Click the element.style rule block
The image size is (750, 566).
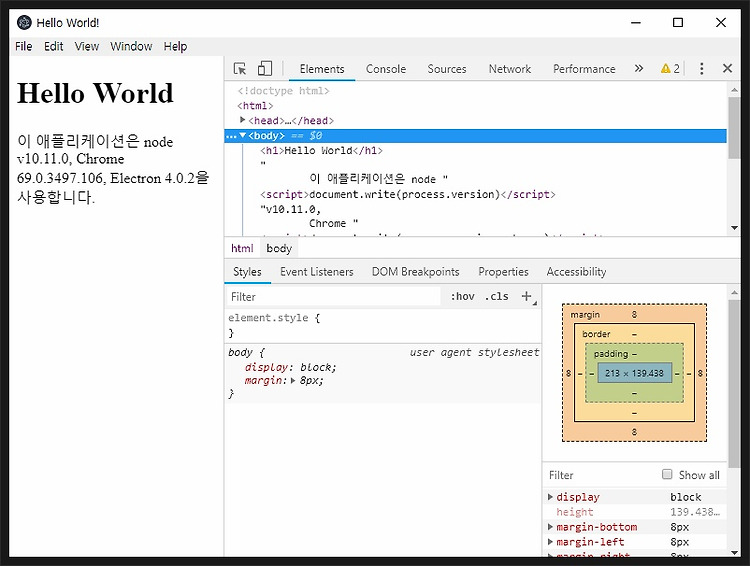pos(383,325)
